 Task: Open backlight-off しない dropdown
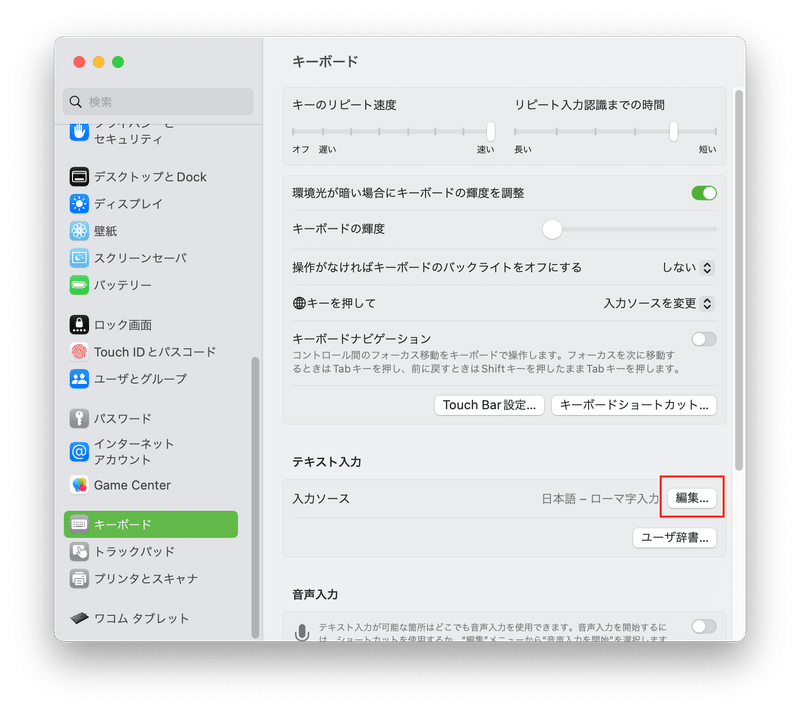[x=687, y=267]
